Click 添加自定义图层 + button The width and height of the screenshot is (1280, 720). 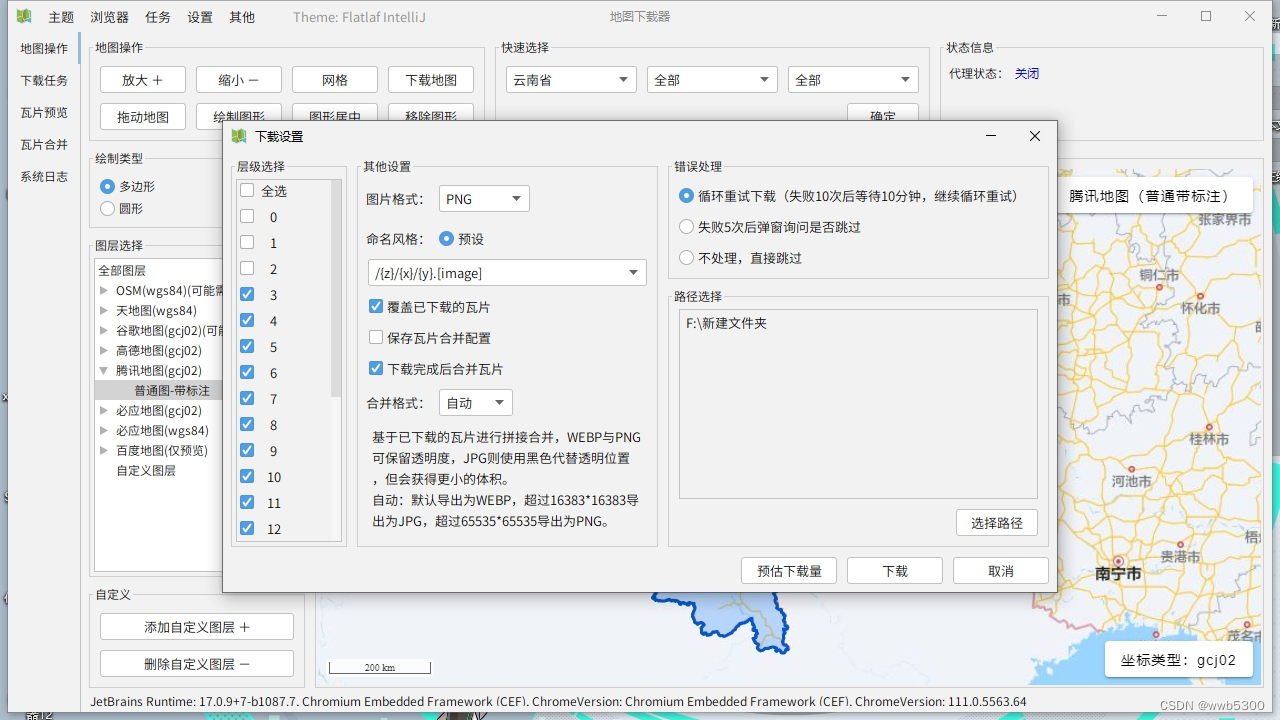[197, 627]
